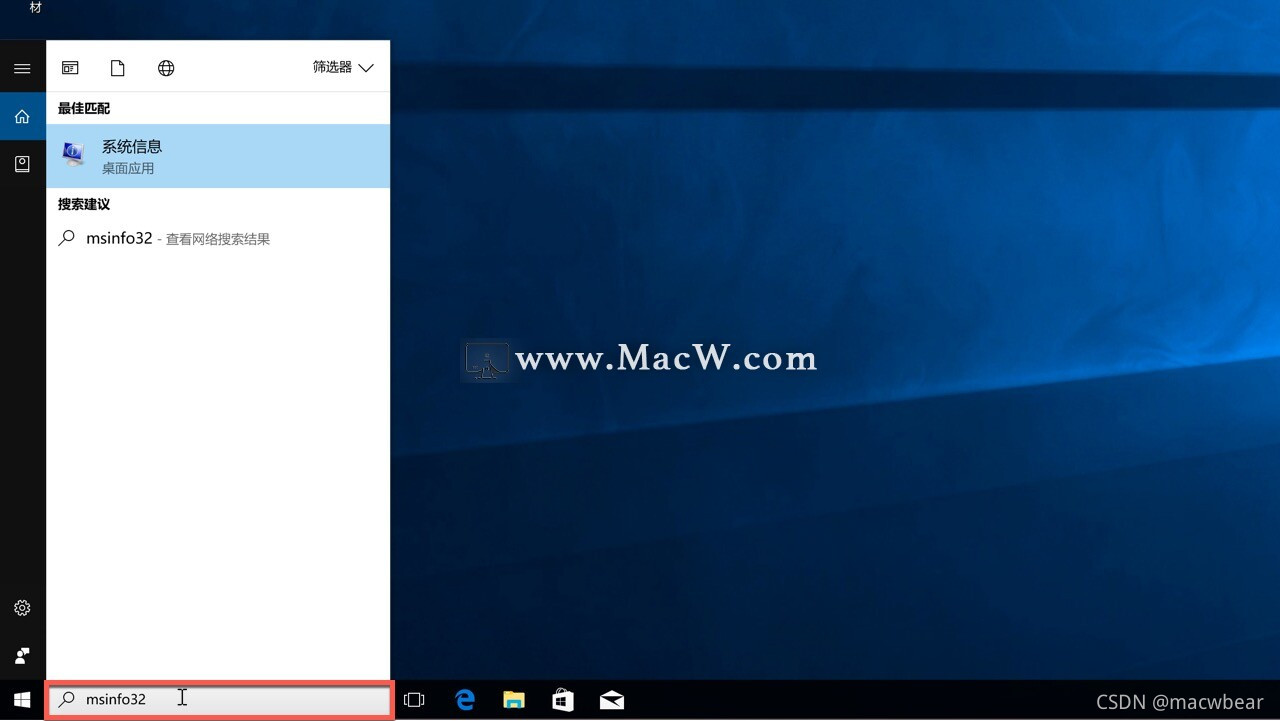Click the magnifier icon in search box
The image size is (1280, 721).
pyautogui.click(x=67, y=699)
